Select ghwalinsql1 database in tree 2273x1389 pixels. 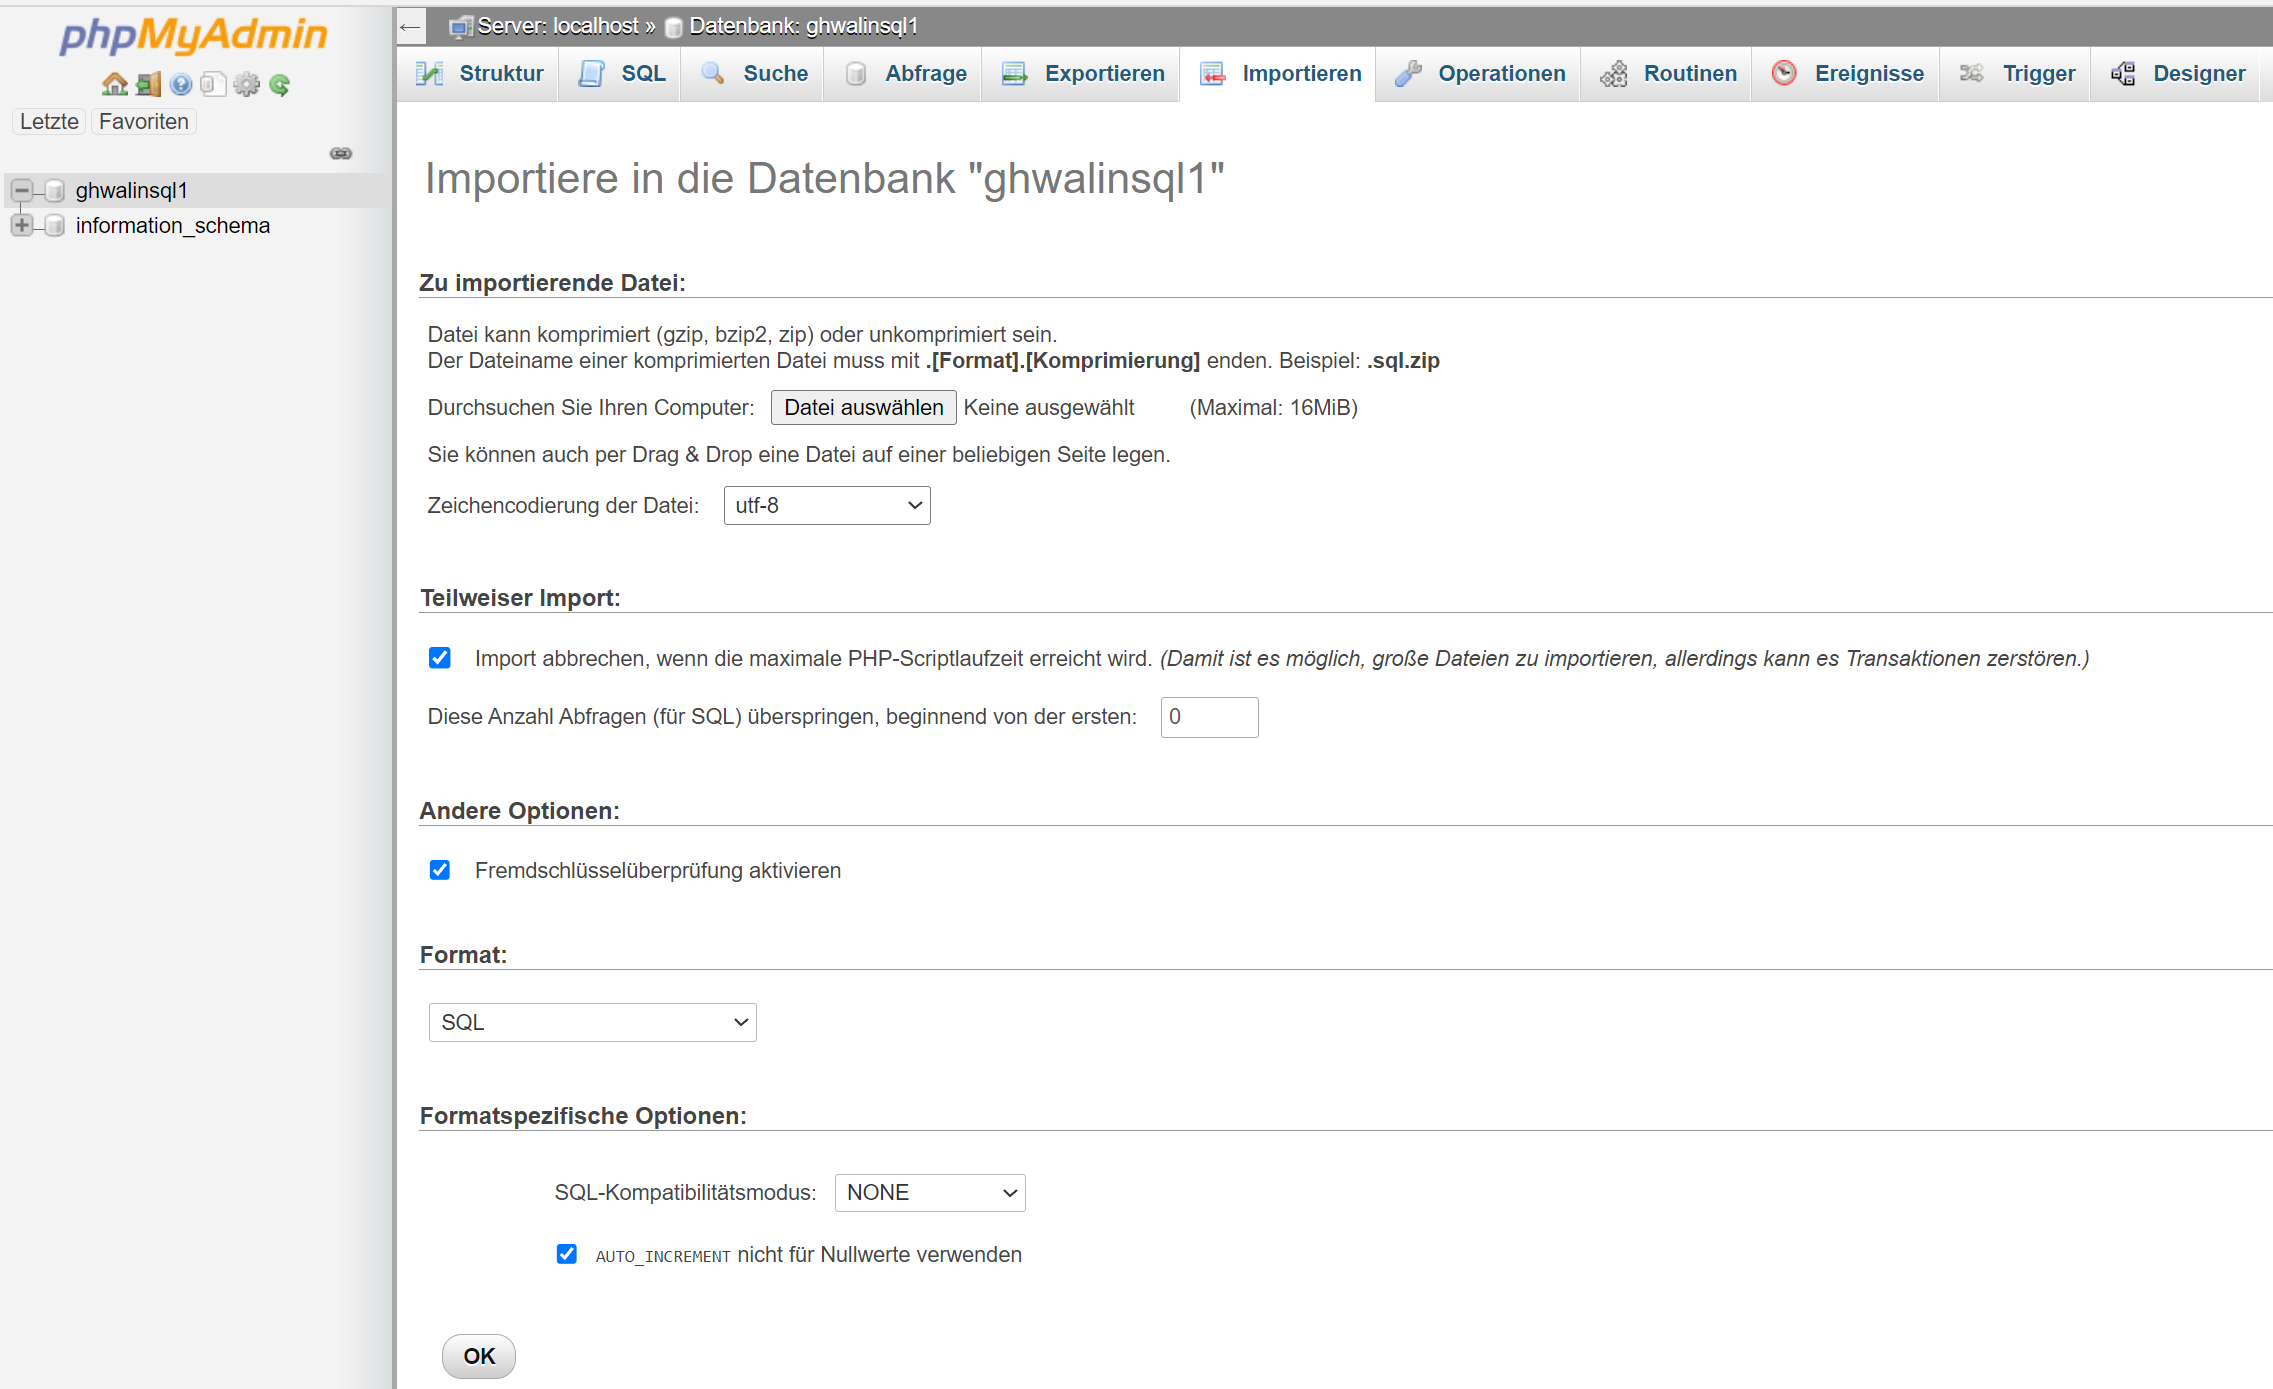[132, 190]
